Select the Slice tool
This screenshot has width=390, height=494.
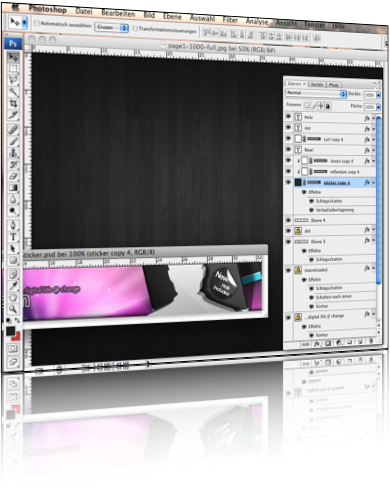13,115
